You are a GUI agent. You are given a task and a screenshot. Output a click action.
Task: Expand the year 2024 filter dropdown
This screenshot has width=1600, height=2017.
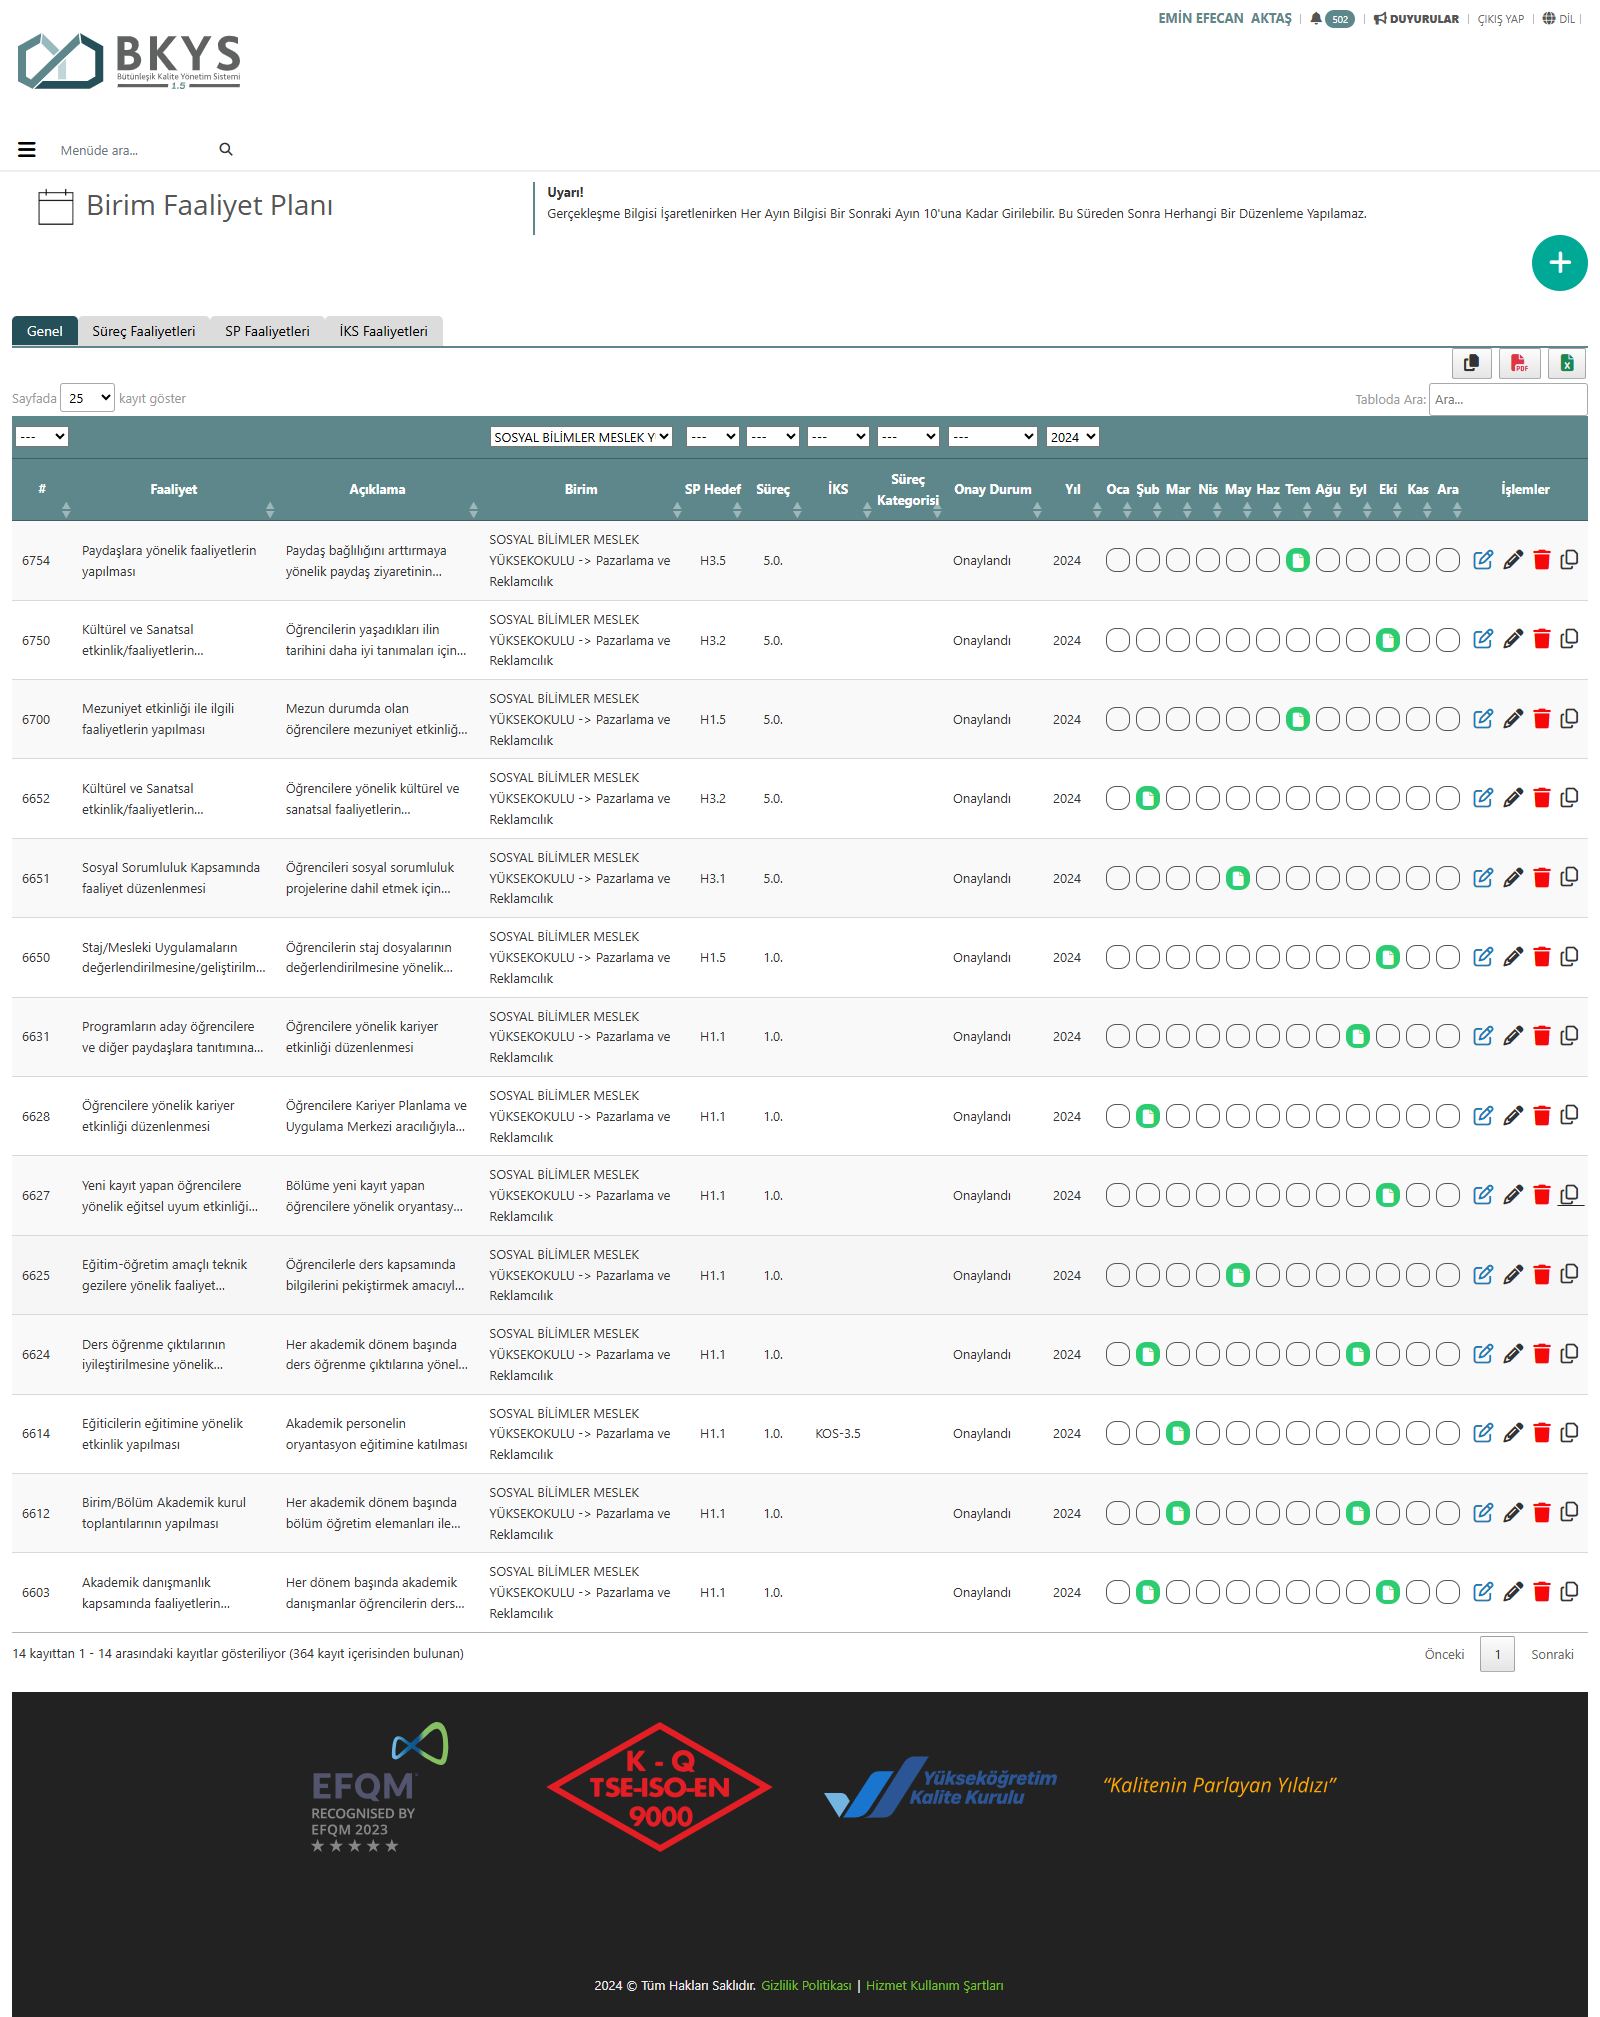[1072, 437]
